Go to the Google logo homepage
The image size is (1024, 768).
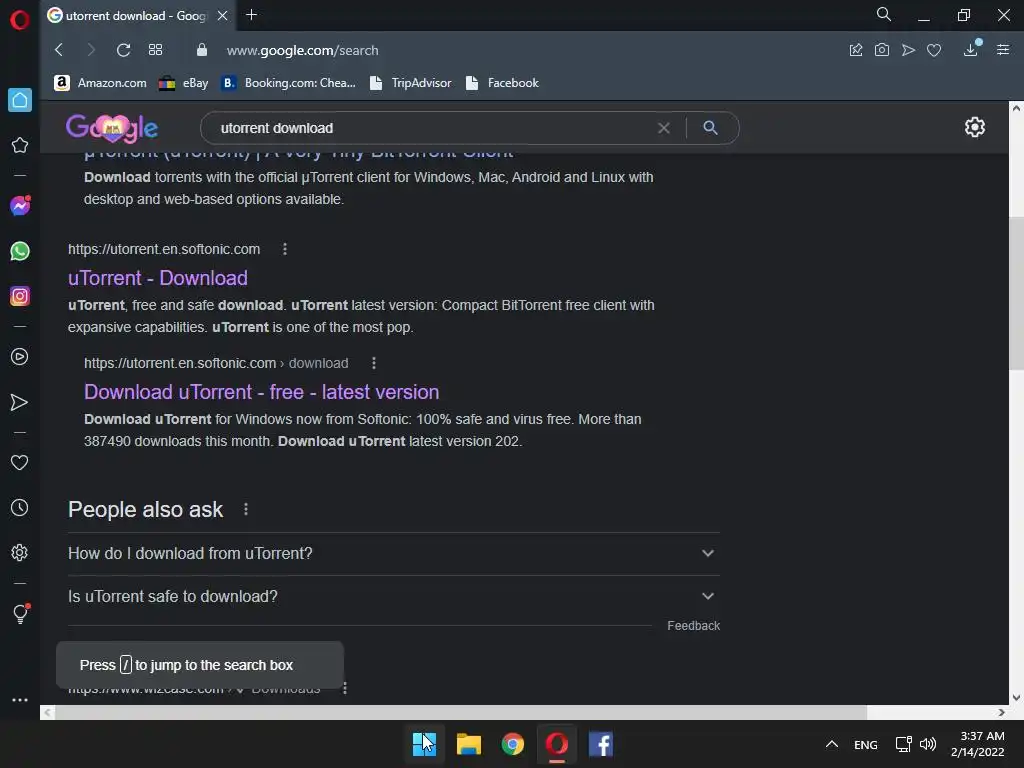[x=112, y=128]
